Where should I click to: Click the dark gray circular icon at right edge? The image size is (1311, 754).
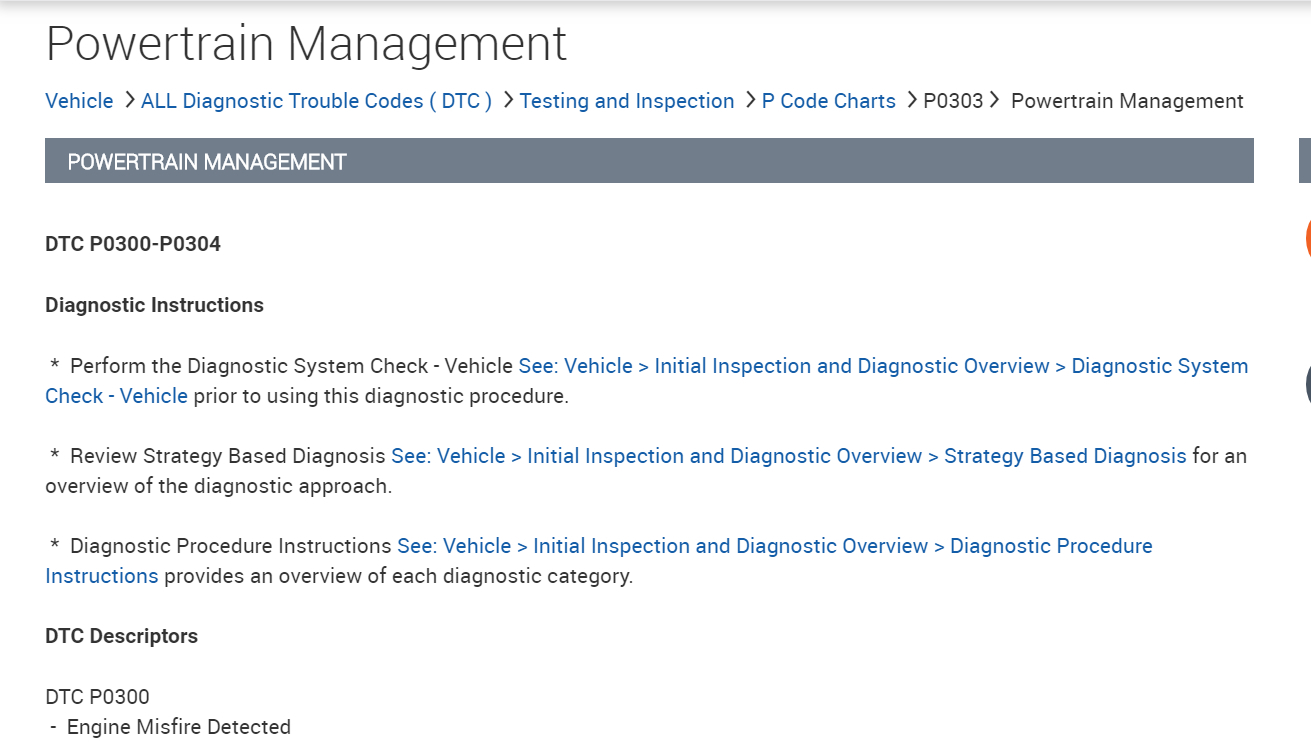click(x=1307, y=385)
